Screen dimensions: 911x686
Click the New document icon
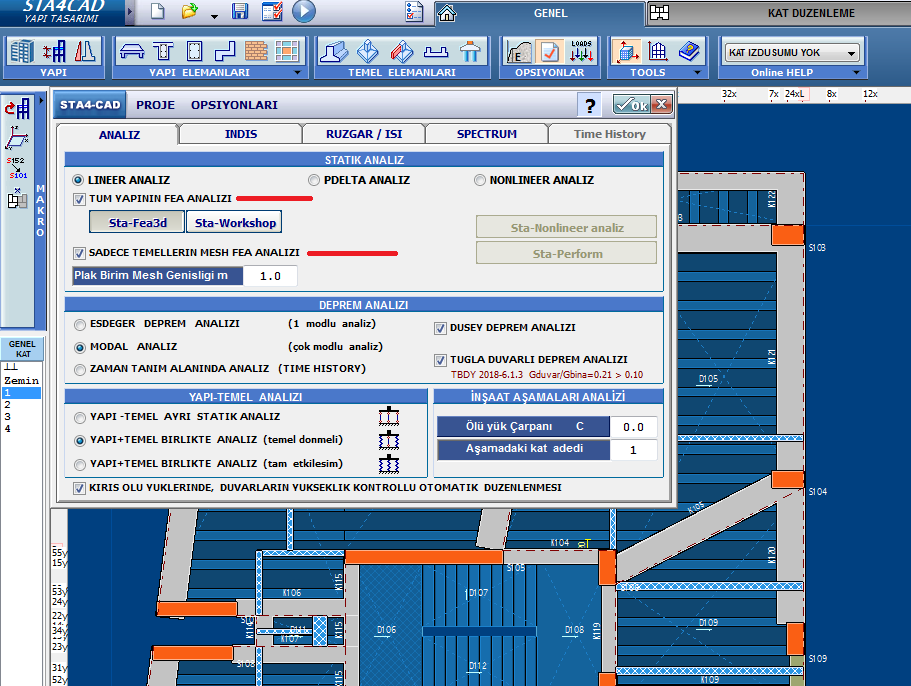point(157,12)
